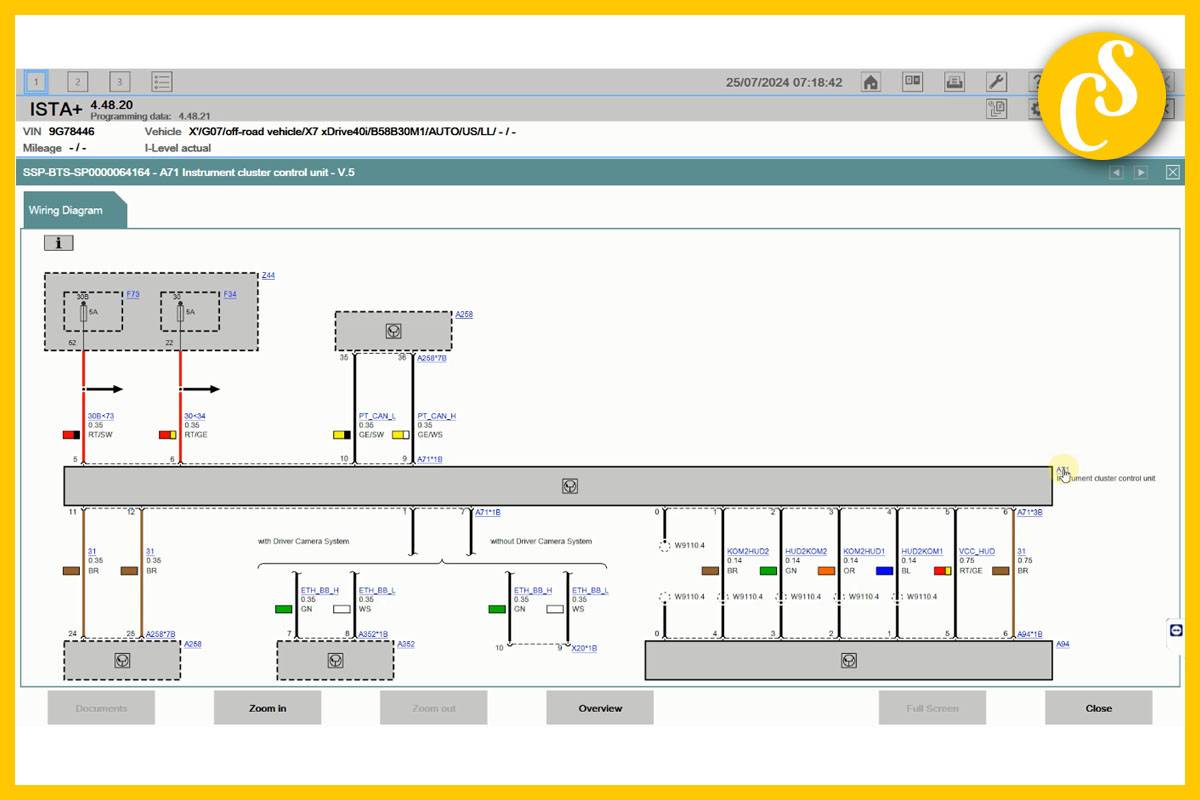Switch to session tab 2
This screenshot has height=800, width=1200.
point(78,82)
